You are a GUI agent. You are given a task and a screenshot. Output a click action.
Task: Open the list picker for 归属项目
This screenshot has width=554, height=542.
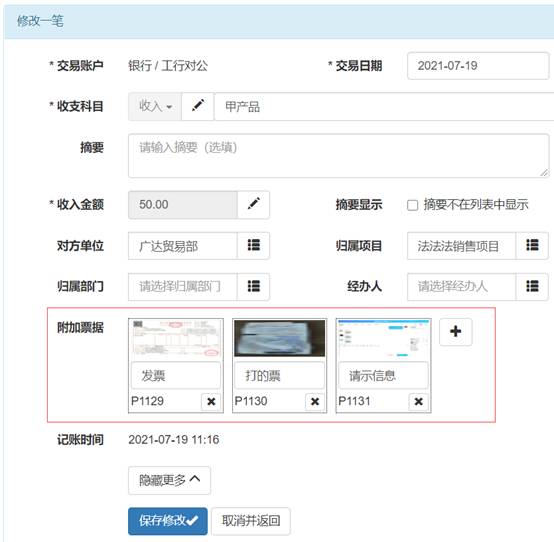(532, 245)
